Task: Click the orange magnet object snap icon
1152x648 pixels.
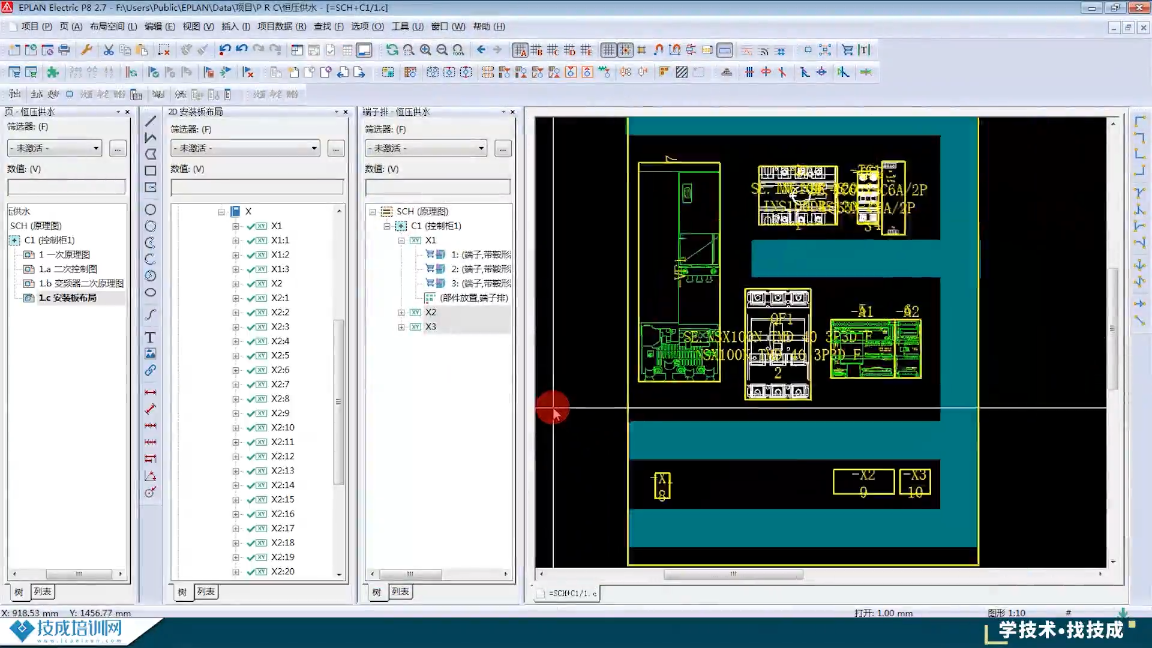Action: tap(658, 50)
